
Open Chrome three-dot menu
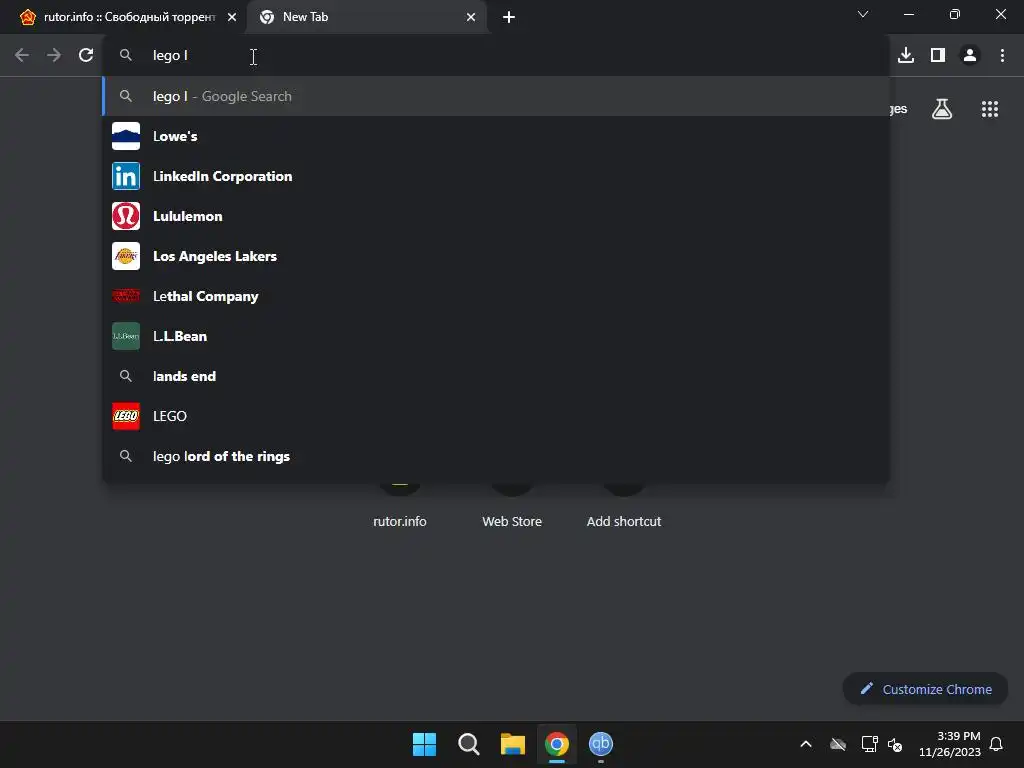[1002, 56]
